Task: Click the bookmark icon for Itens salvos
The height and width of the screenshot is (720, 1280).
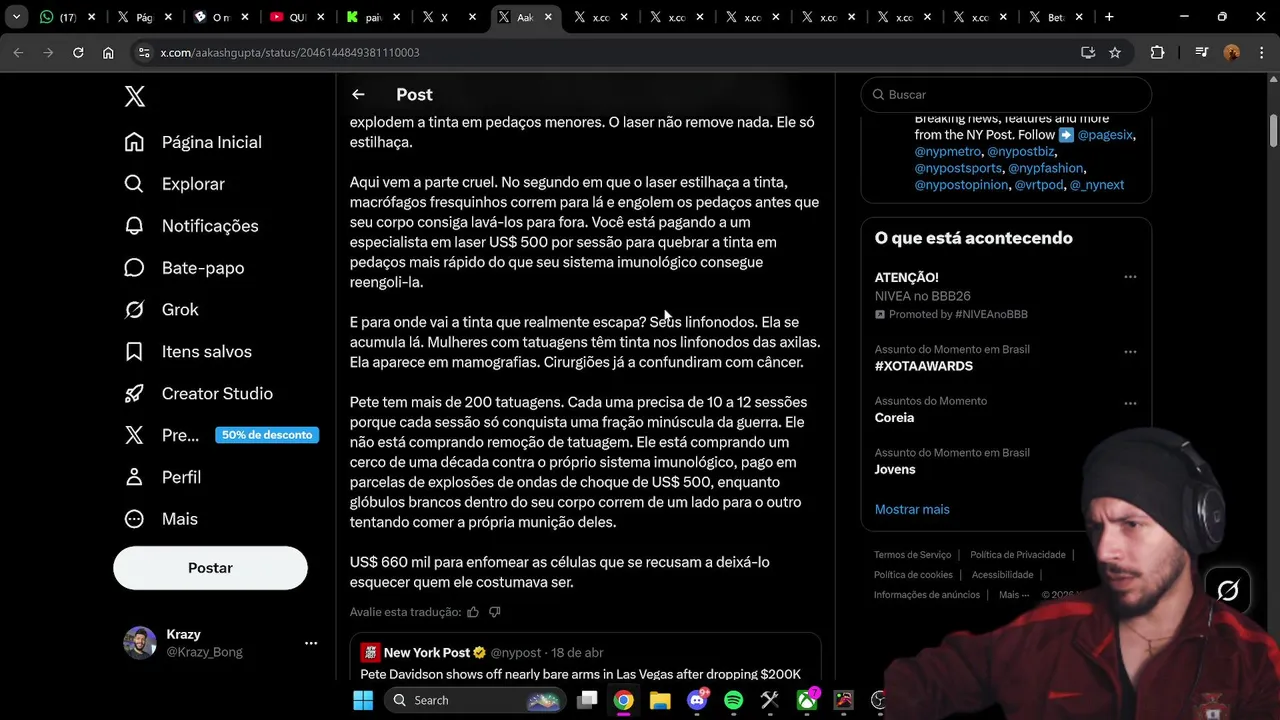Action: 134,352
